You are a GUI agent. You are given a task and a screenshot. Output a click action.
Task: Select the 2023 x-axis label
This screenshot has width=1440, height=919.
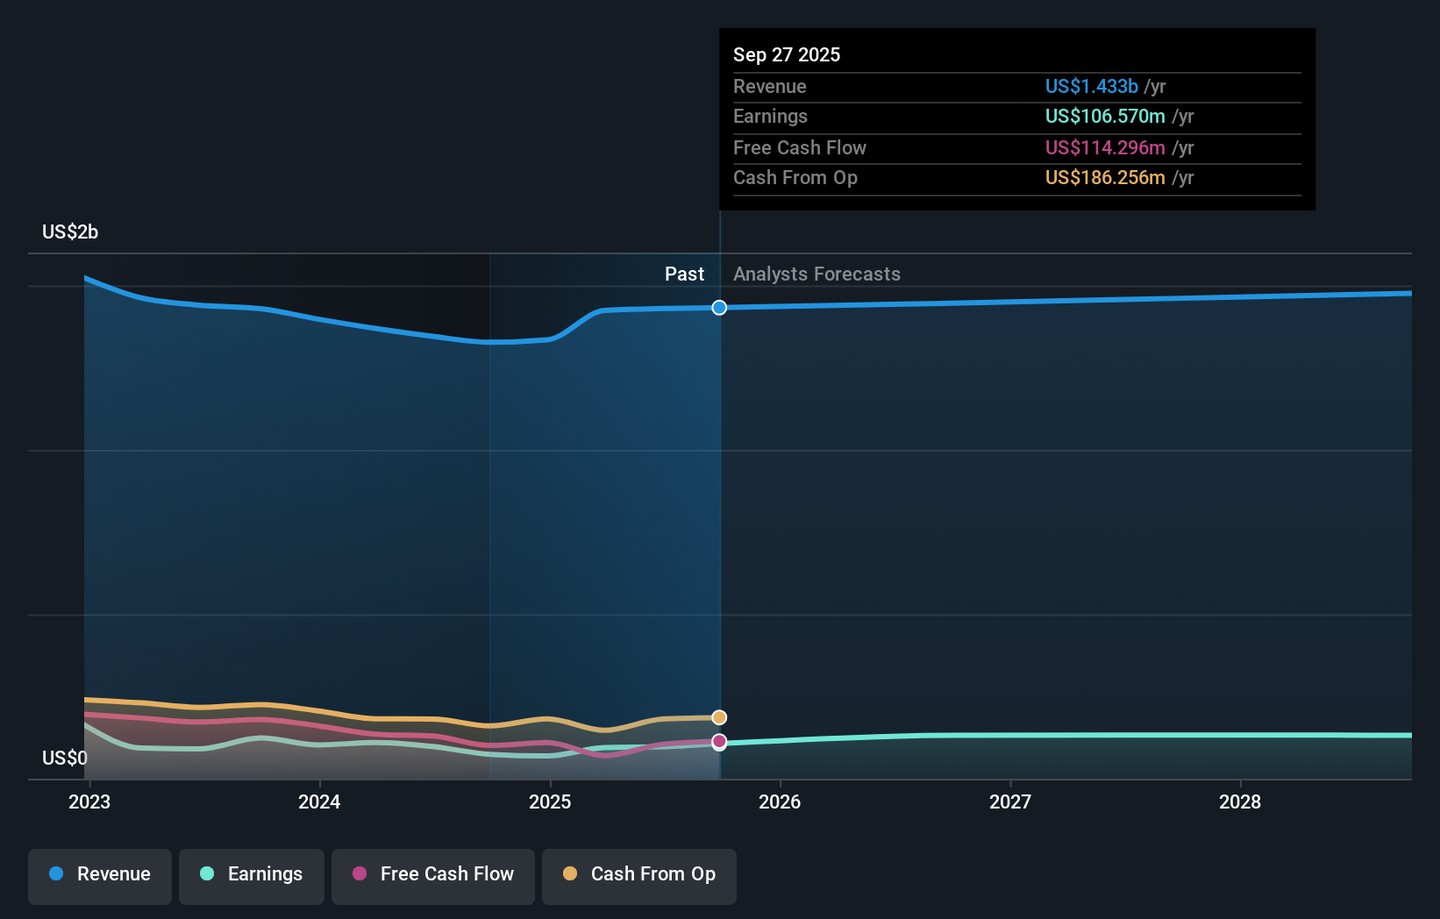(89, 802)
